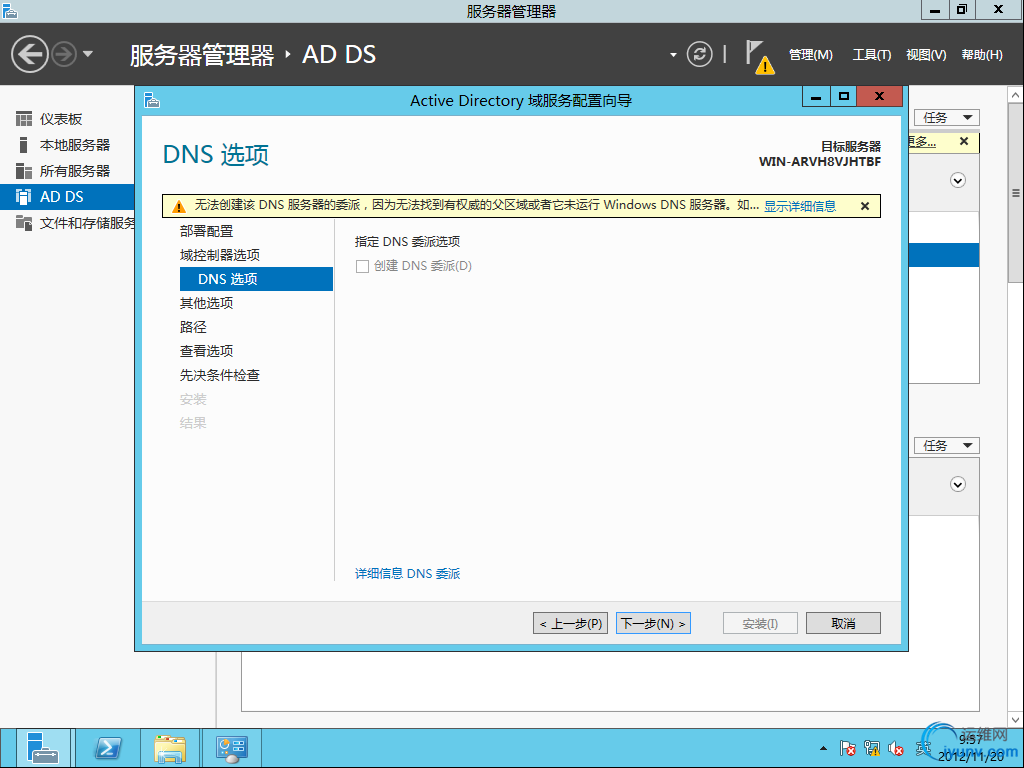Click the 本地服务器 server icon
This screenshot has width=1024, height=768.
pyautogui.click(x=24, y=145)
